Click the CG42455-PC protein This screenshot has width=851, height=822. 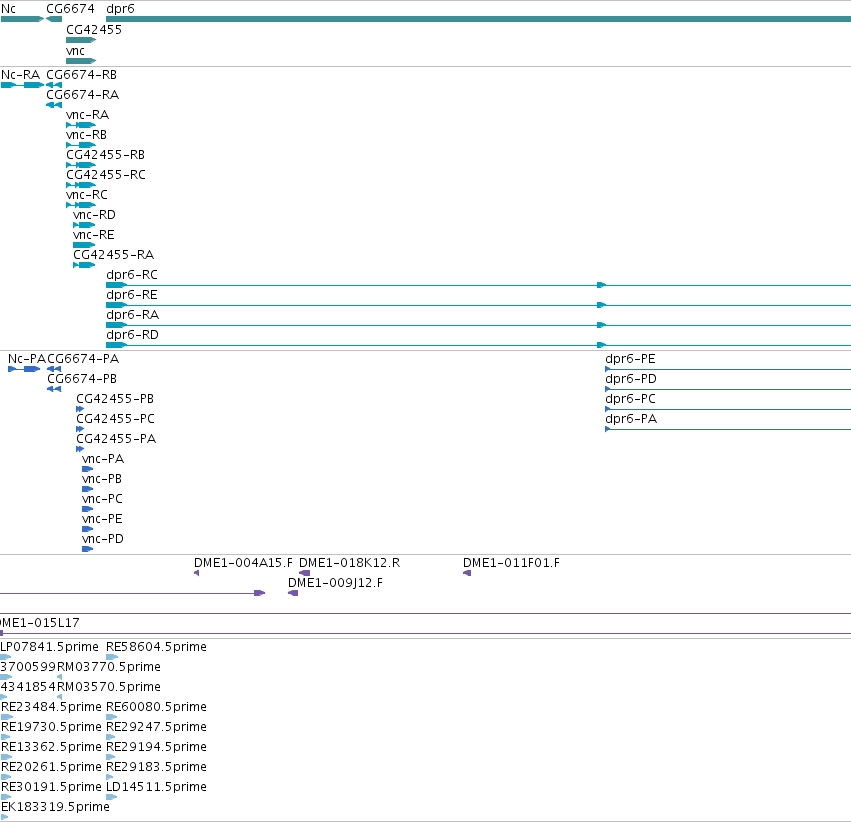click(80, 429)
